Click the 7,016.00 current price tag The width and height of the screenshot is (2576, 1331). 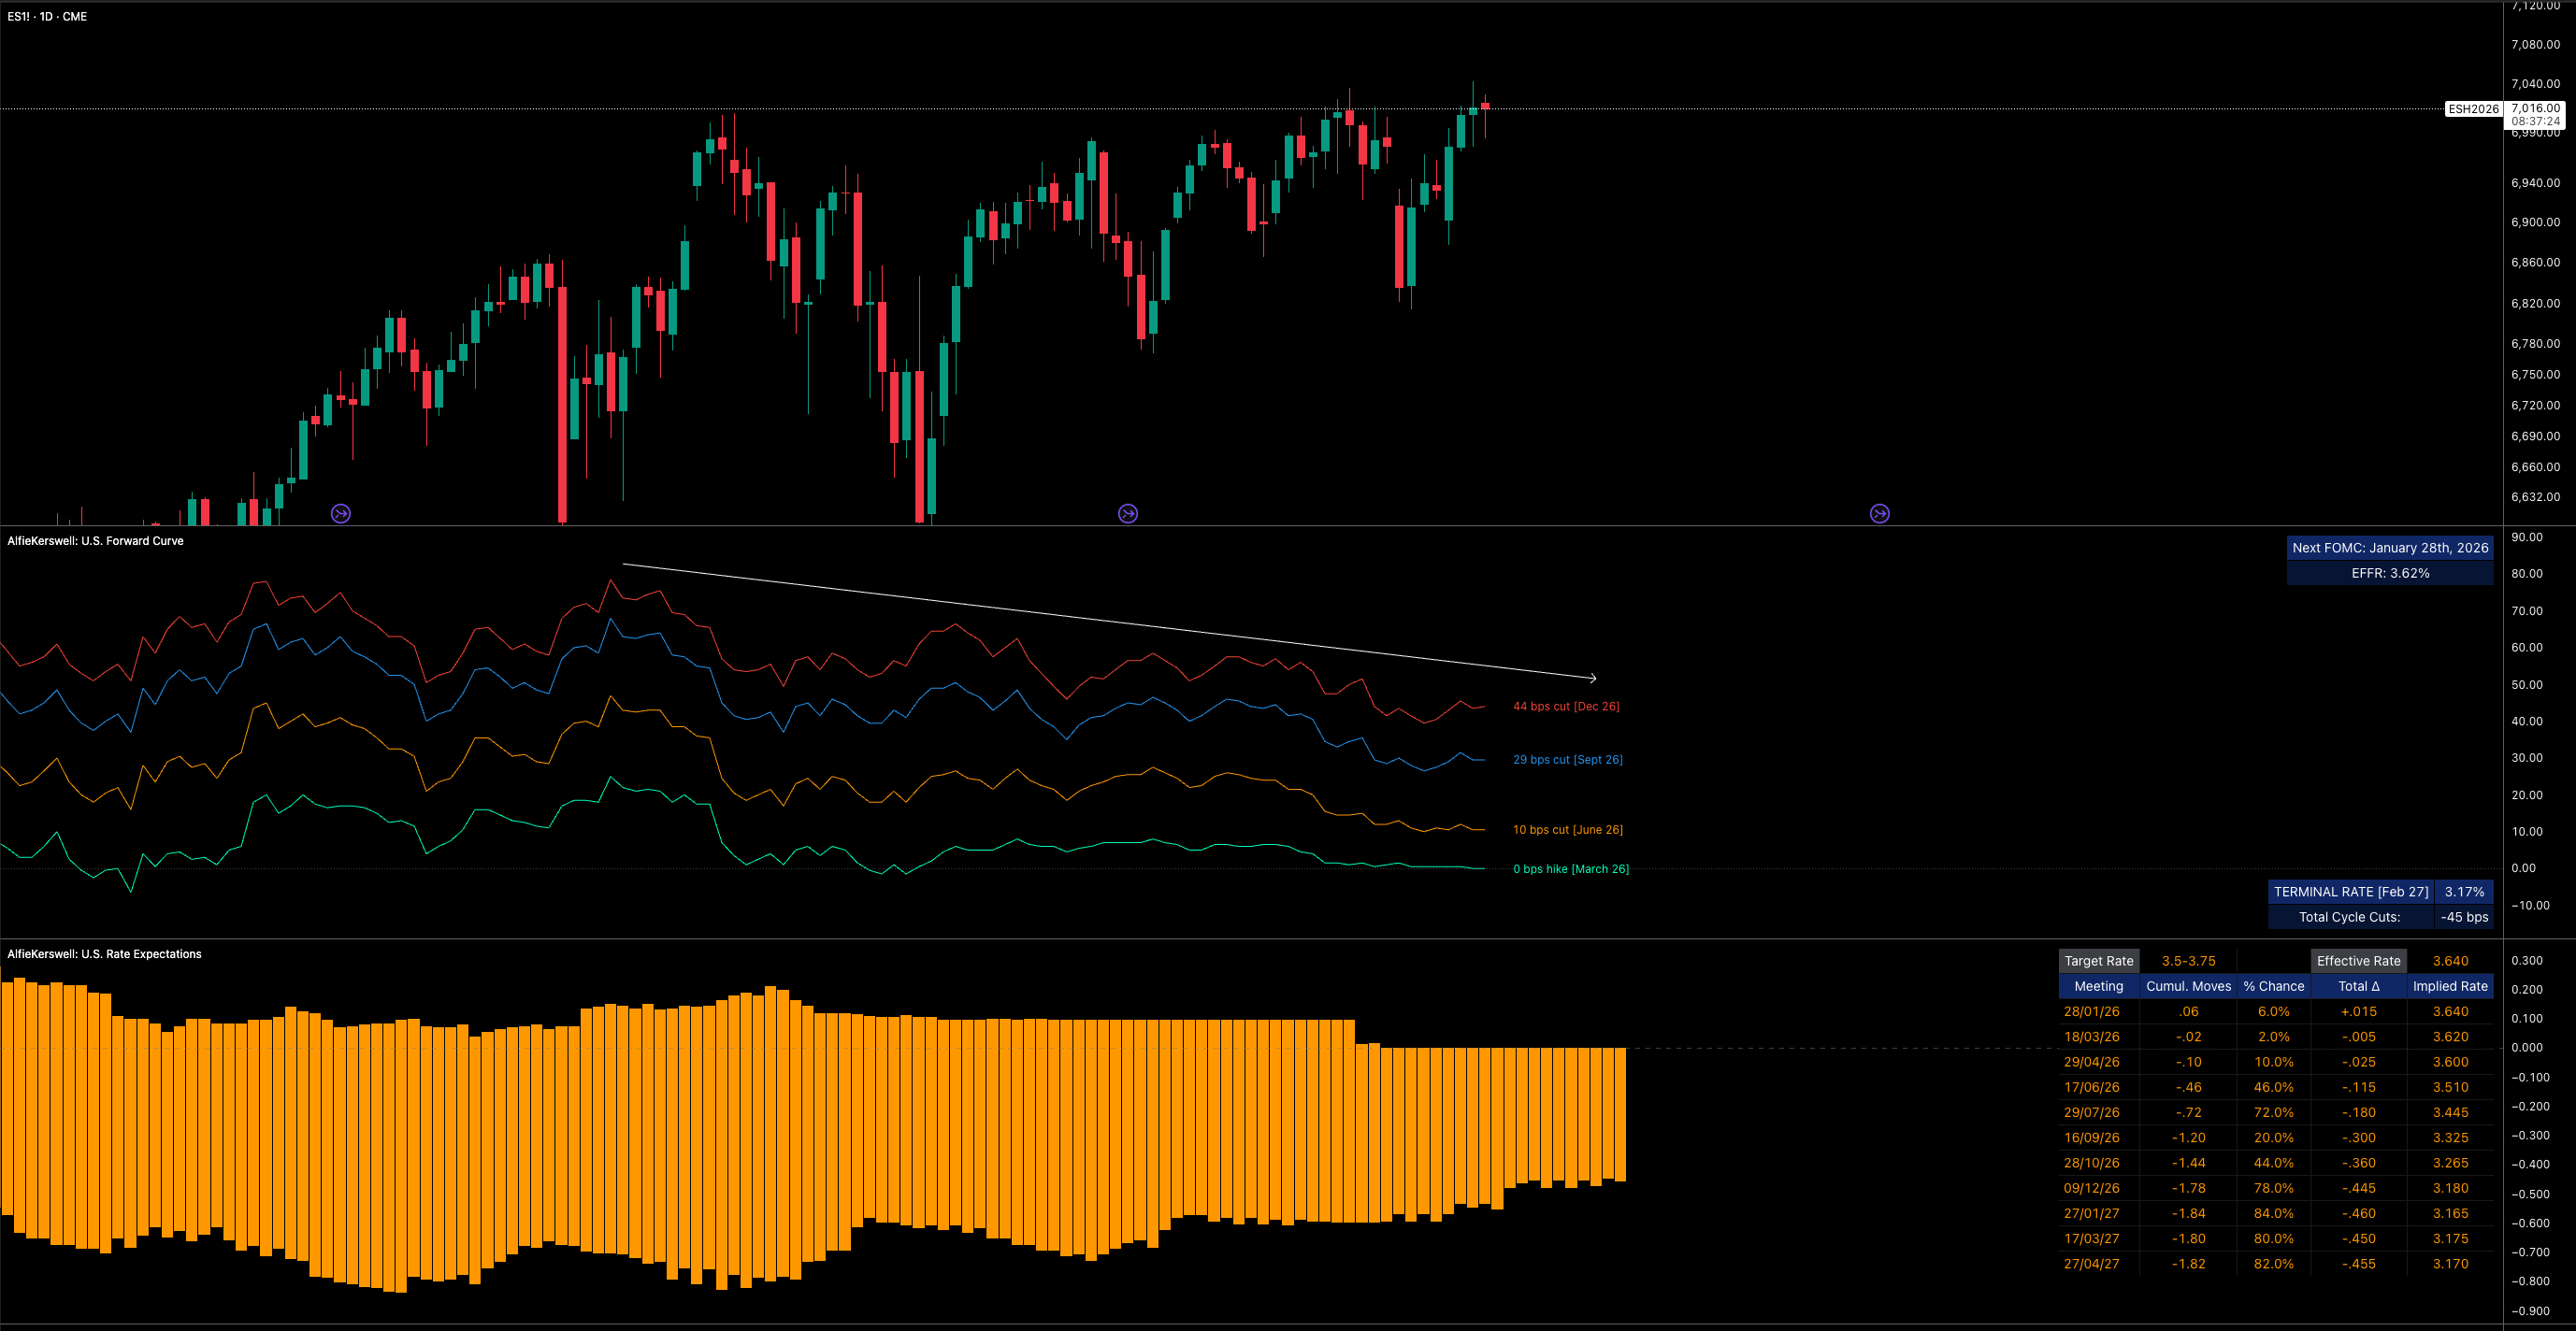(x=2536, y=108)
